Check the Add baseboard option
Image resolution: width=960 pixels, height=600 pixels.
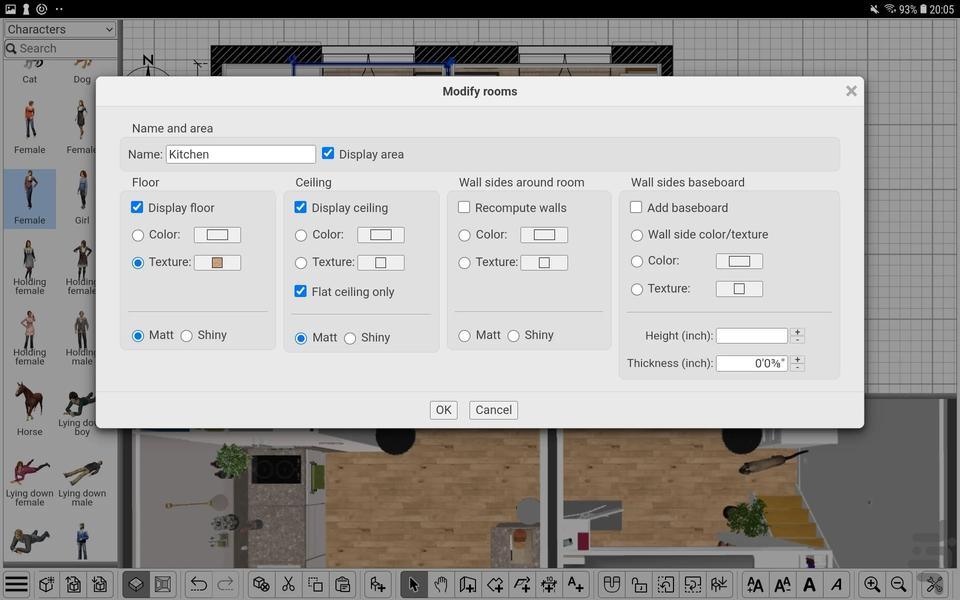pyautogui.click(x=637, y=208)
